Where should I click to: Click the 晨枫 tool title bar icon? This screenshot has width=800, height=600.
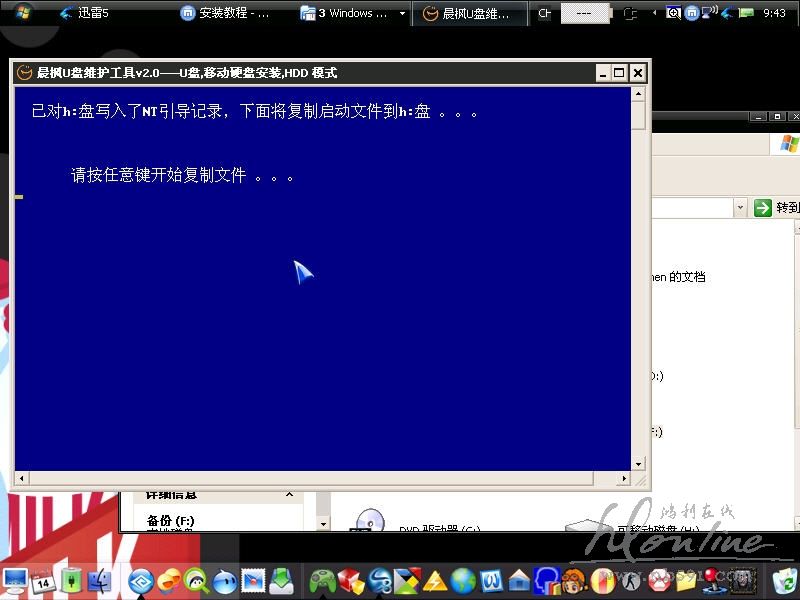24,73
